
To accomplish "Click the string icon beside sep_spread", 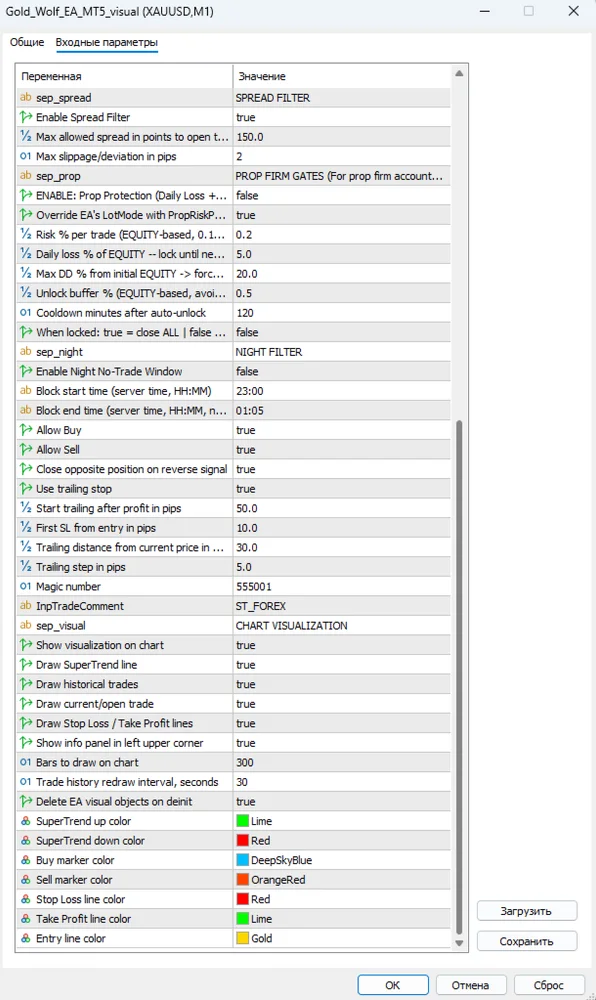I will (25, 98).
